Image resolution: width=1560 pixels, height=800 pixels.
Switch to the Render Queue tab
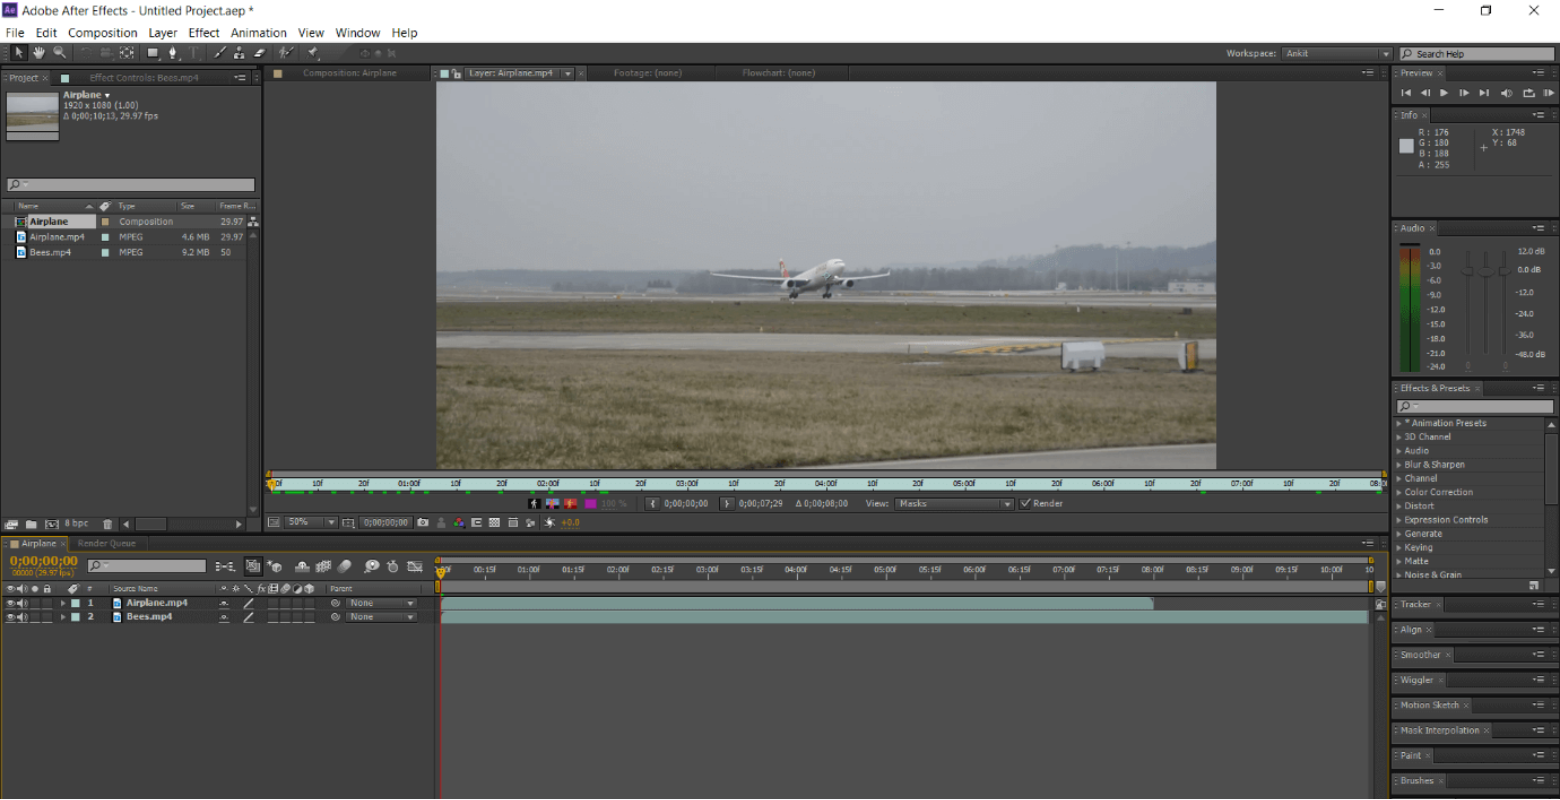[x=107, y=543]
